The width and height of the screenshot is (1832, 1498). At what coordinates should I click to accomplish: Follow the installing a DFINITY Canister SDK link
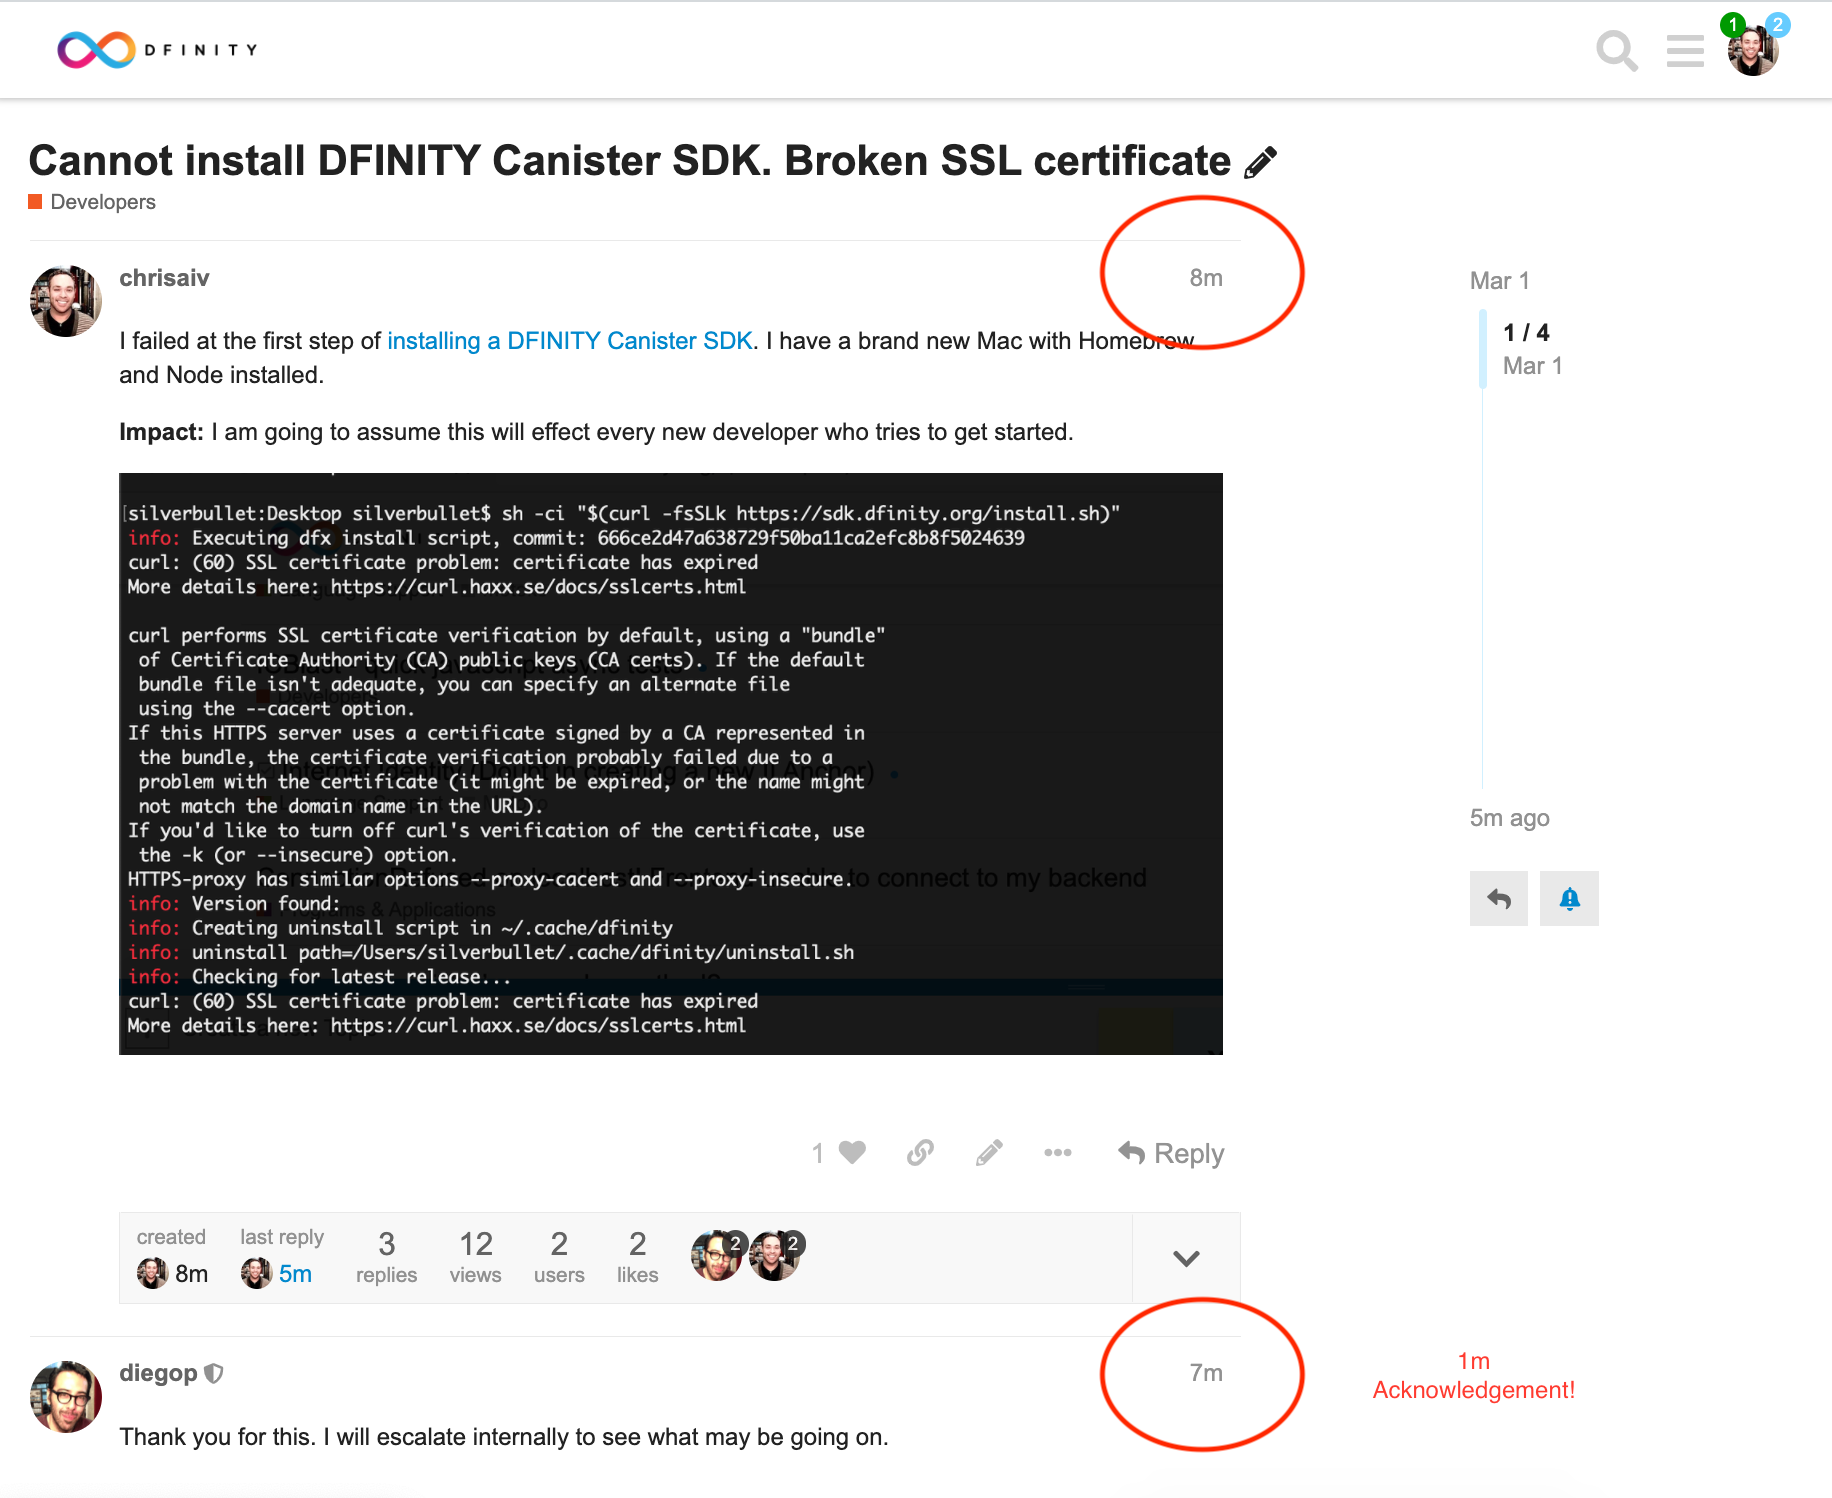tap(569, 340)
